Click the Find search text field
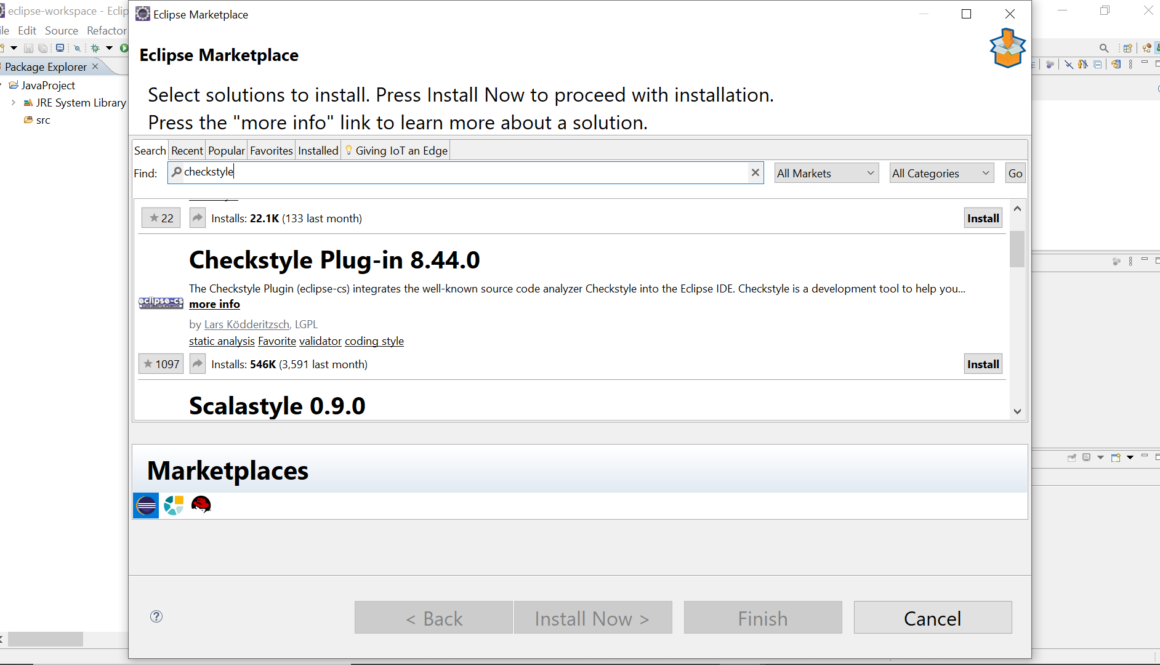The width and height of the screenshot is (1160, 665). tap(460, 172)
